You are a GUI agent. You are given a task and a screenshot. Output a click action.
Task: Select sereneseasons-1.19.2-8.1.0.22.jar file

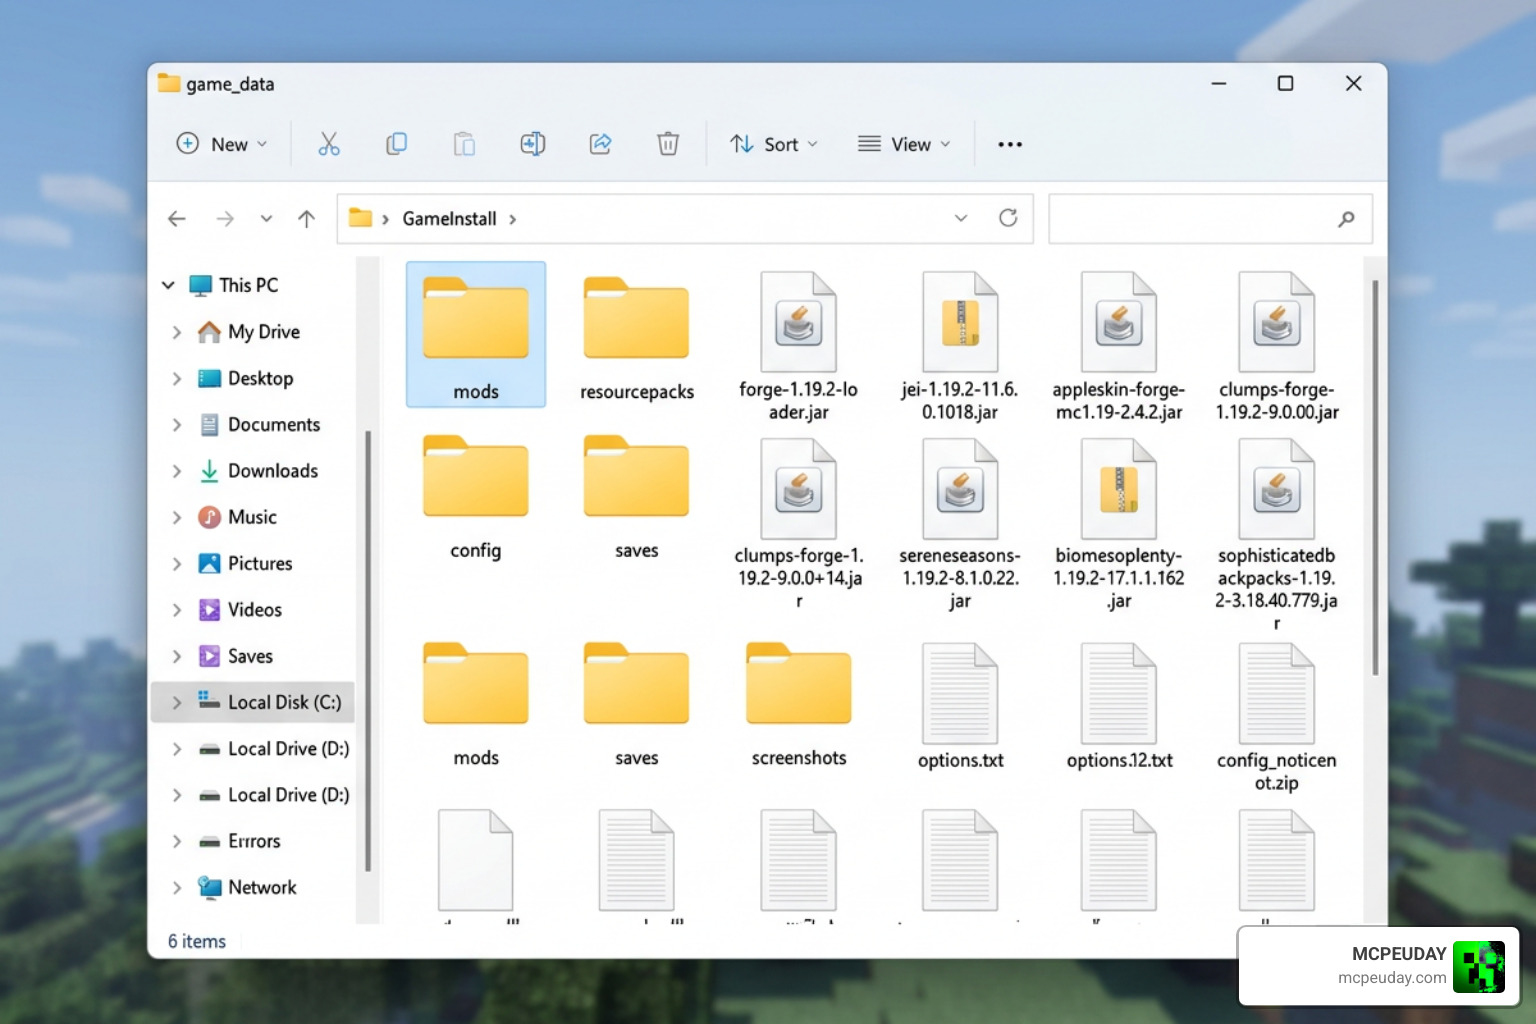point(960,524)
